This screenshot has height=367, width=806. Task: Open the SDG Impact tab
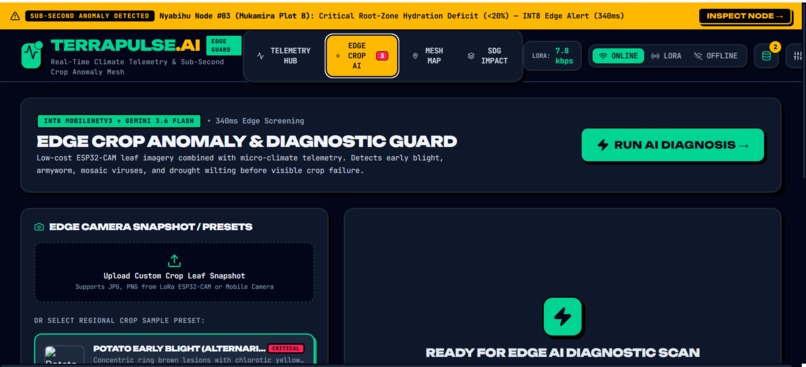coord(488,56)
